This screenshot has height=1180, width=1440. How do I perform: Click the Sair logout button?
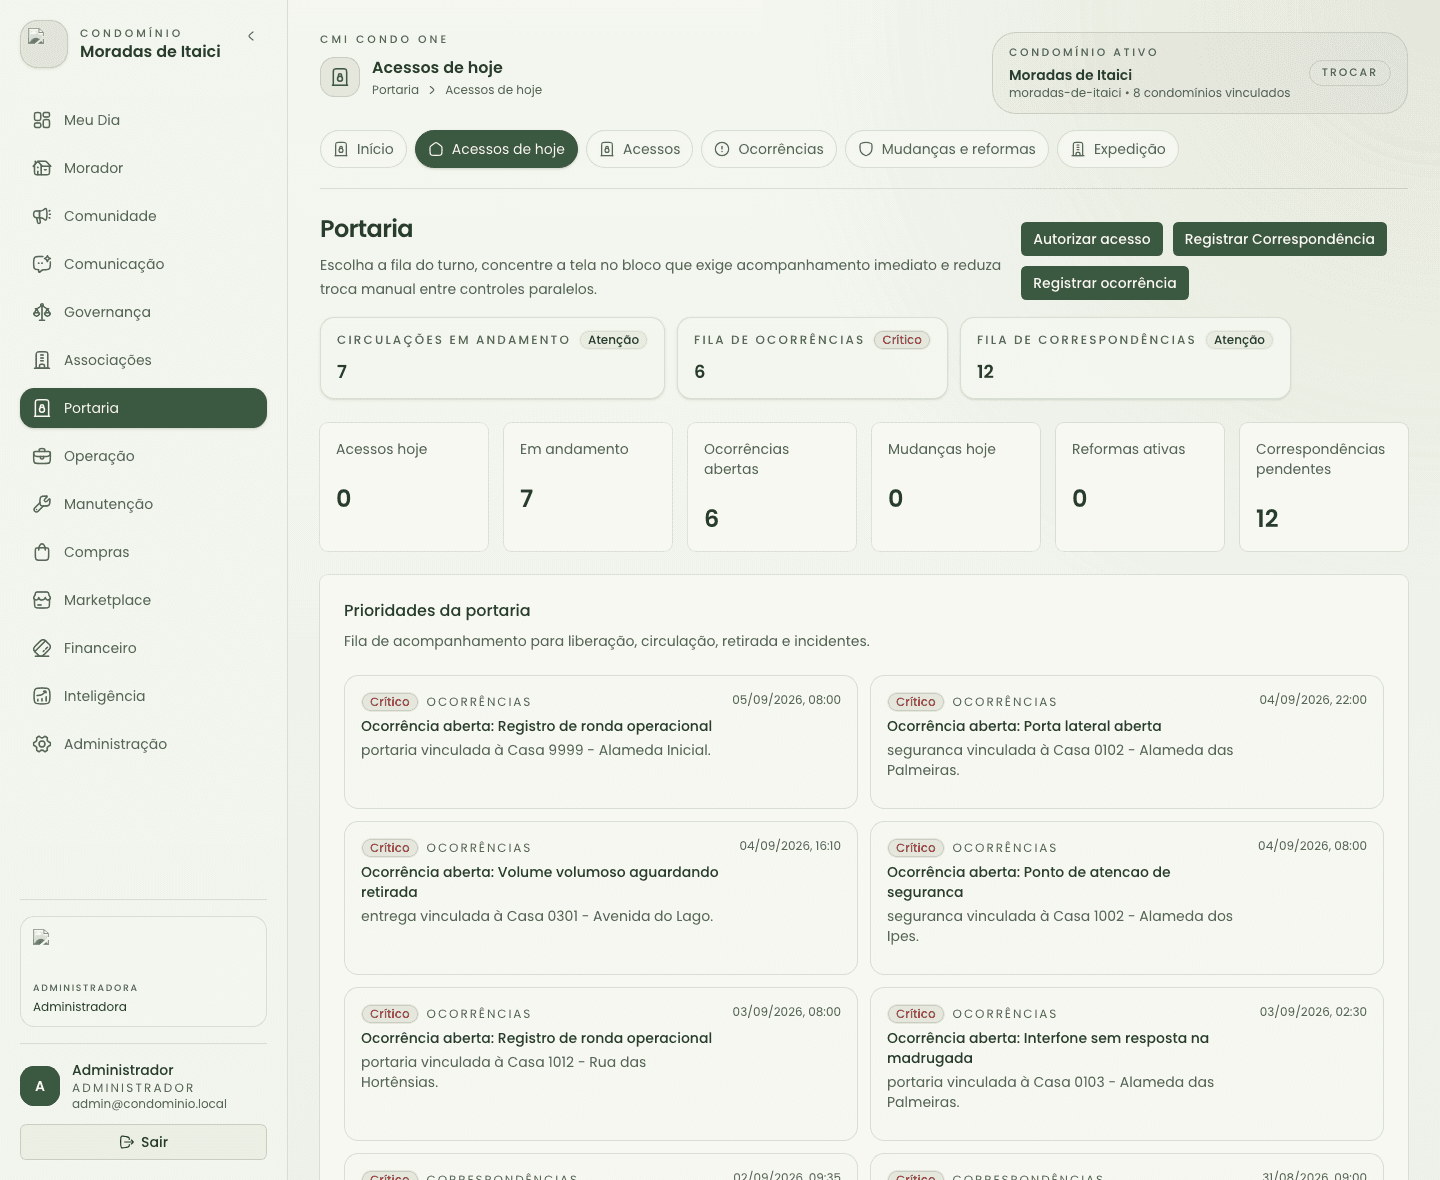click(143, 1142)
